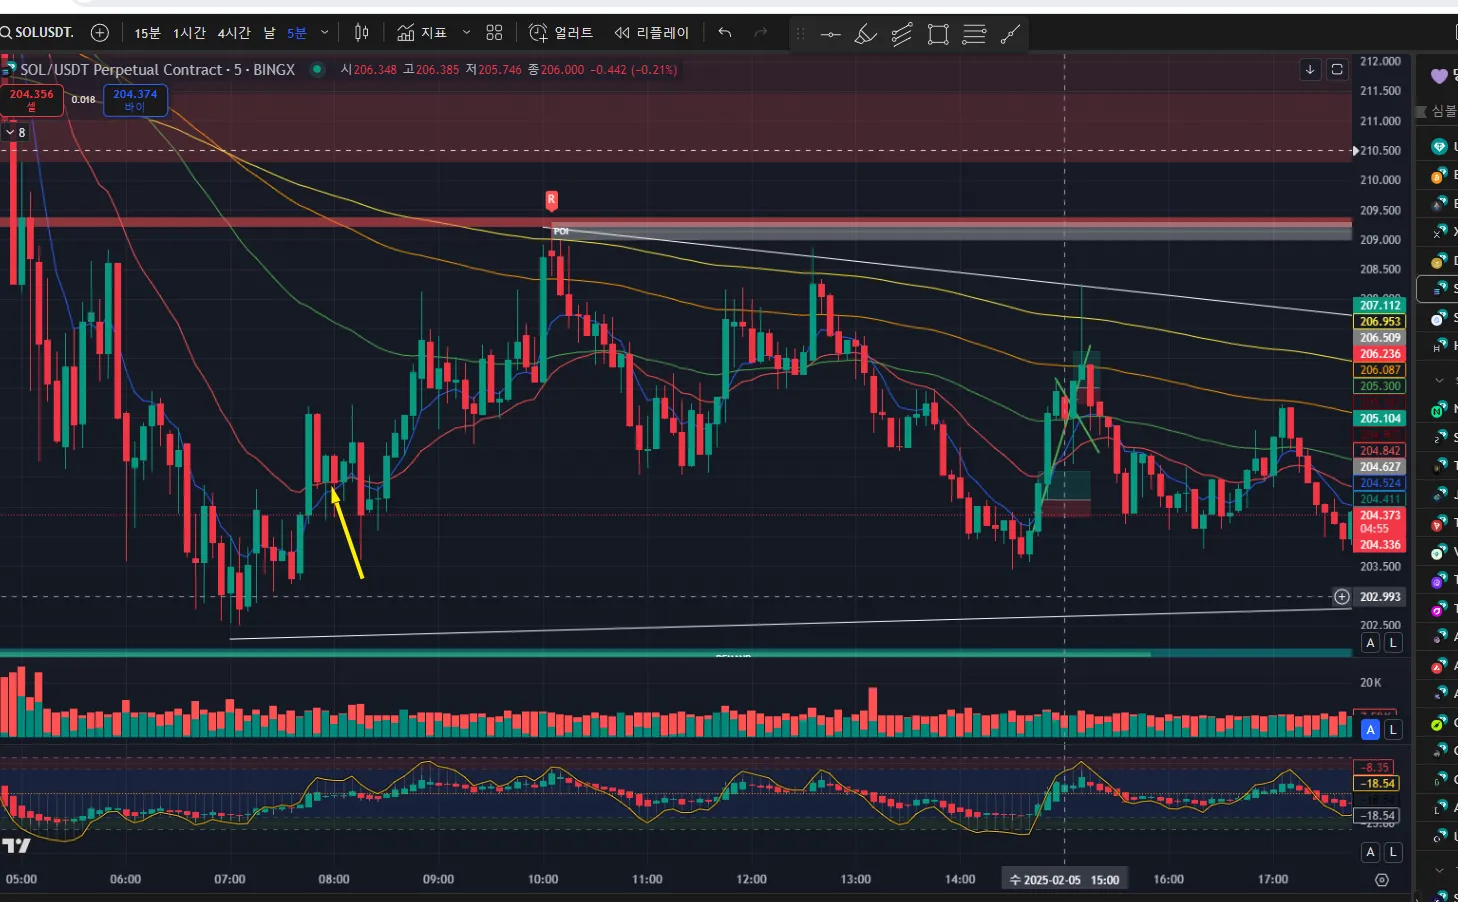Select the green N icon watchlist row
Viewport: 1458px width, 902px height.
(x=1439, y=409)
